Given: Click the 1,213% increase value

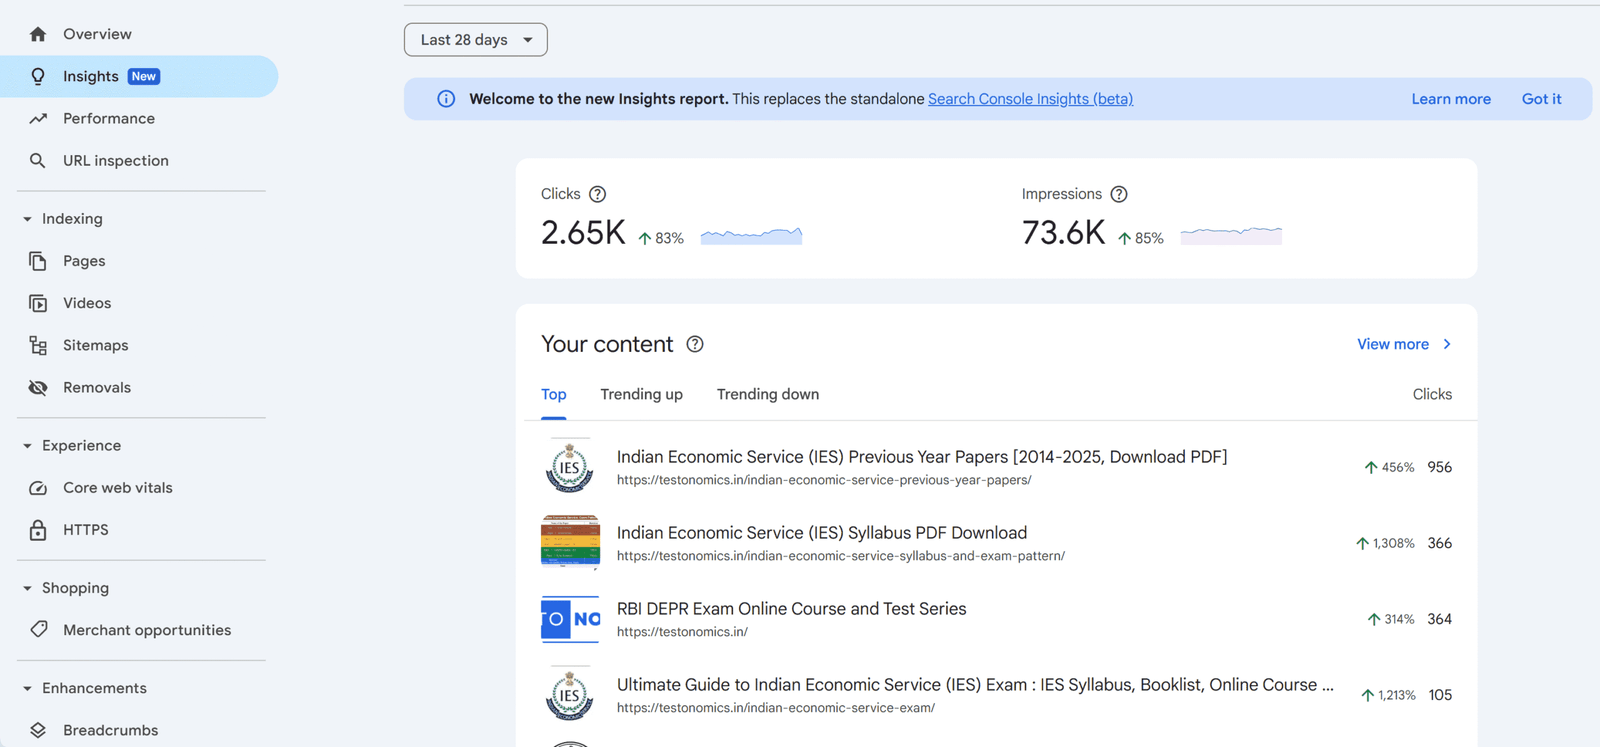Looking at the screenshot, I should pyautogui.click(x=1397, y=695).
